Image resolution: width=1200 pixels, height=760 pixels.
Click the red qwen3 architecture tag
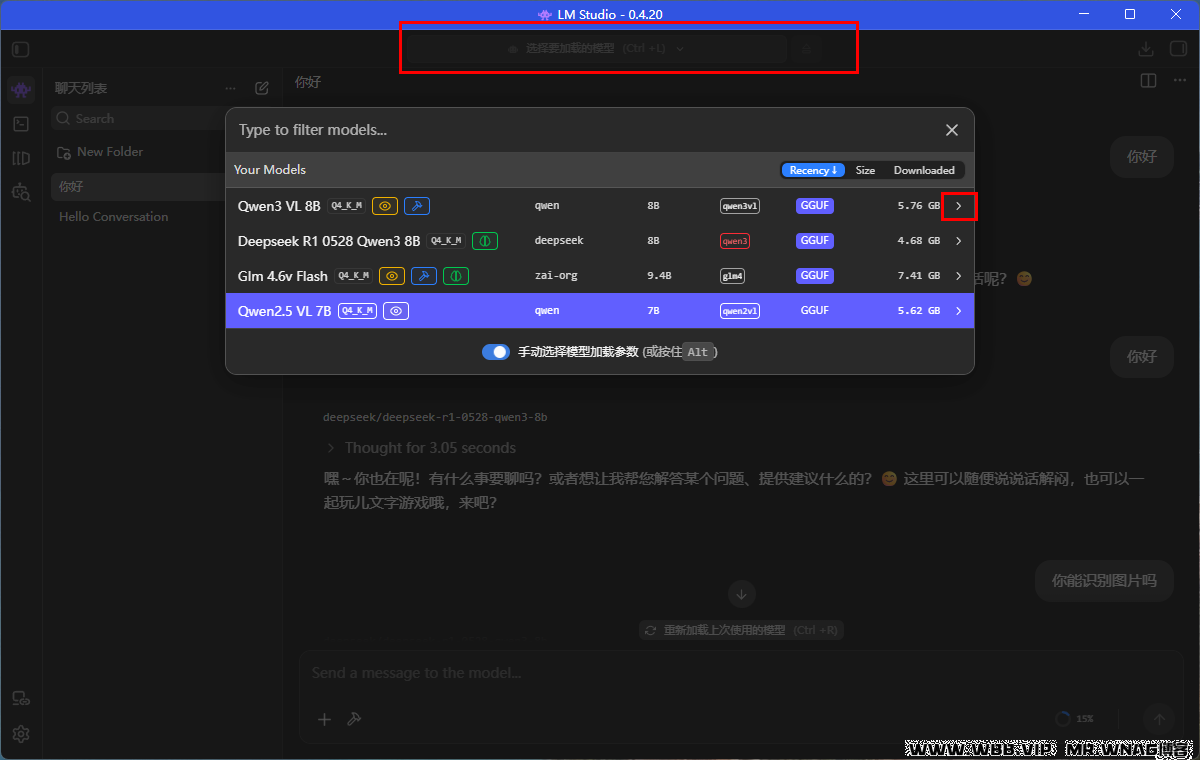(x=735, y=241)
